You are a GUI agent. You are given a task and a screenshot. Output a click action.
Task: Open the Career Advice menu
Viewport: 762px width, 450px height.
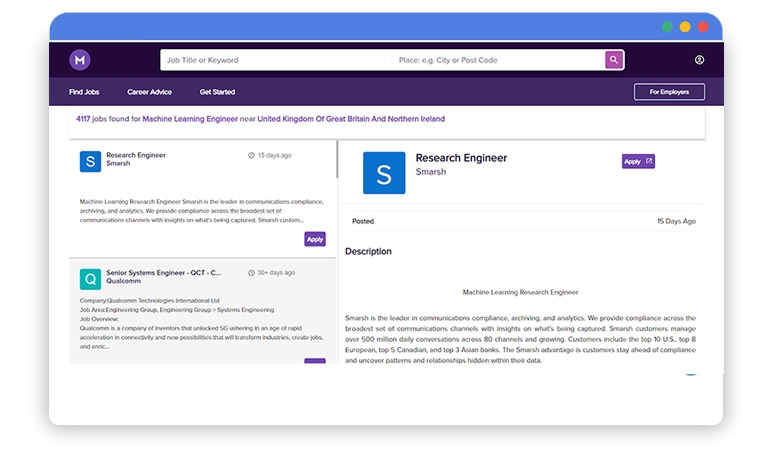[x=149, y=92]
